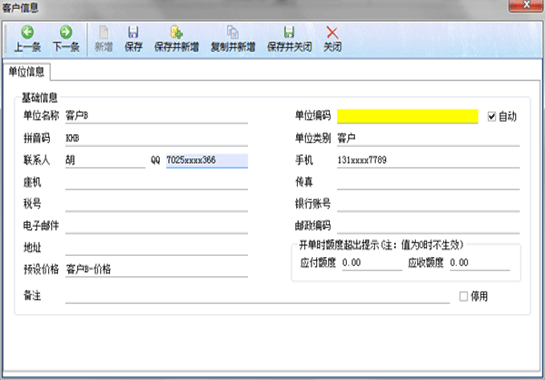545x380 pixels.
Task: Click 保存并关闭 toolbar icon
Action: 289,32
